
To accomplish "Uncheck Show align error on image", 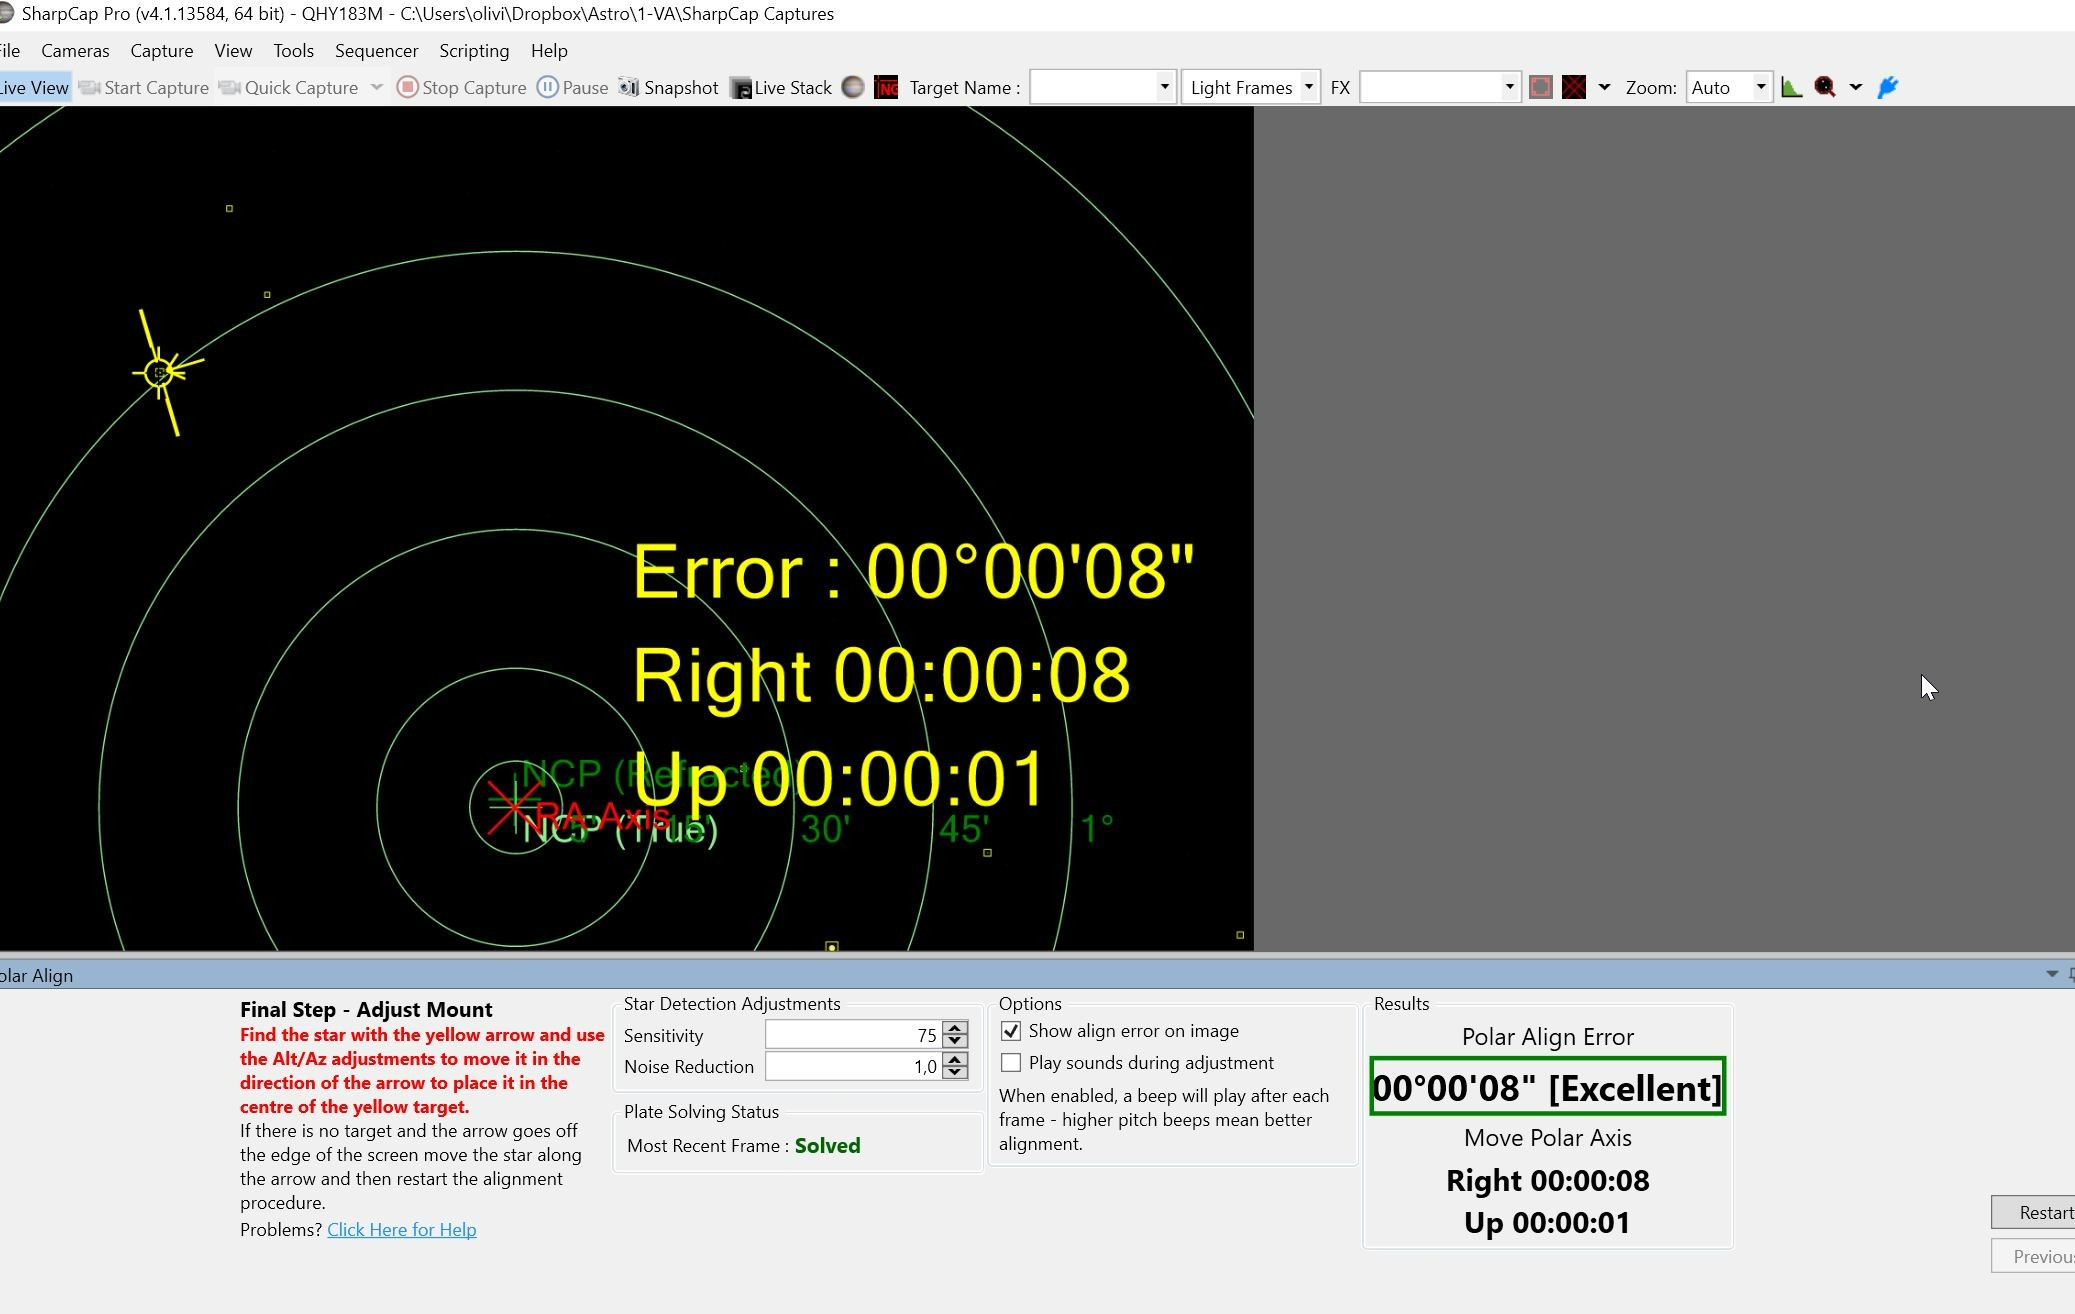I will (1011, 1031).
